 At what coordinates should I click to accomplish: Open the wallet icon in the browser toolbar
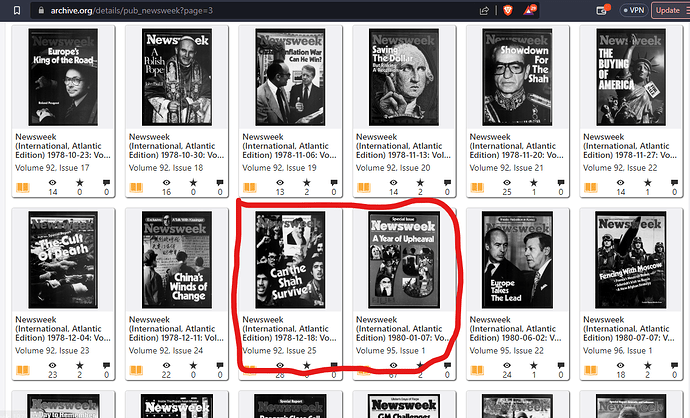[x=602, y=10]
